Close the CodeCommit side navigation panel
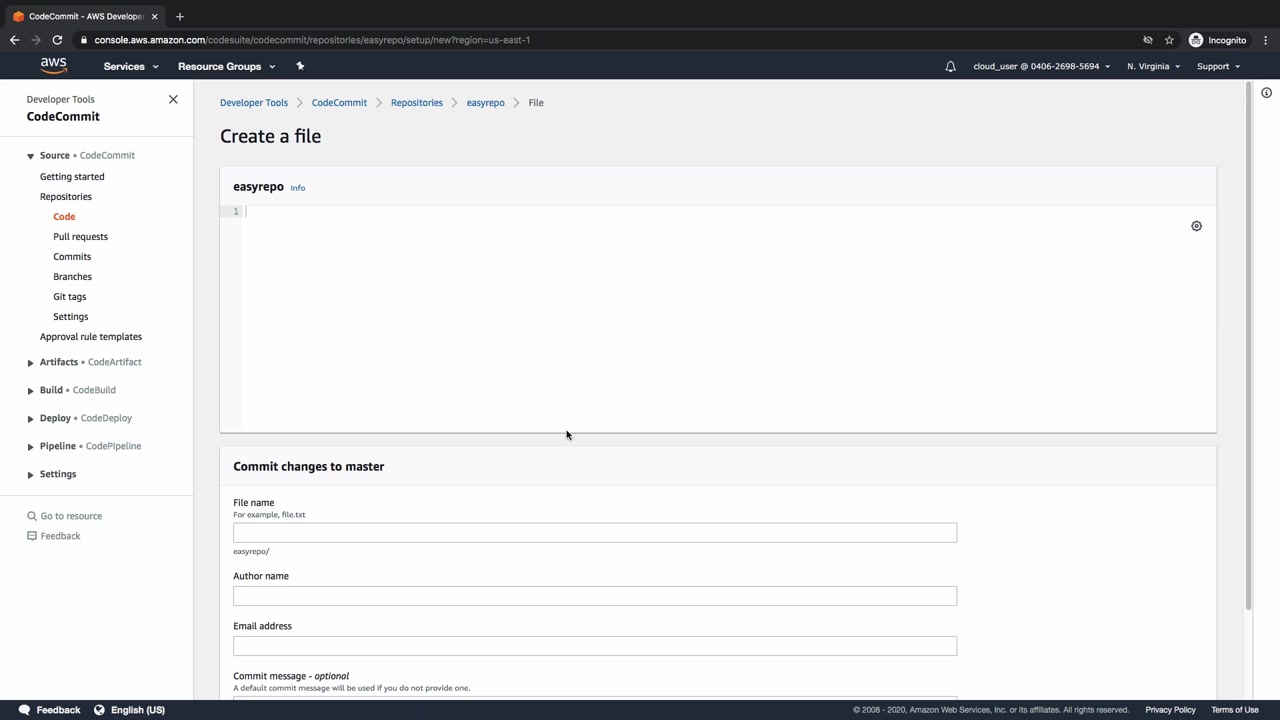This screenshot has width=1280, height=720. [x=173, y=99]
